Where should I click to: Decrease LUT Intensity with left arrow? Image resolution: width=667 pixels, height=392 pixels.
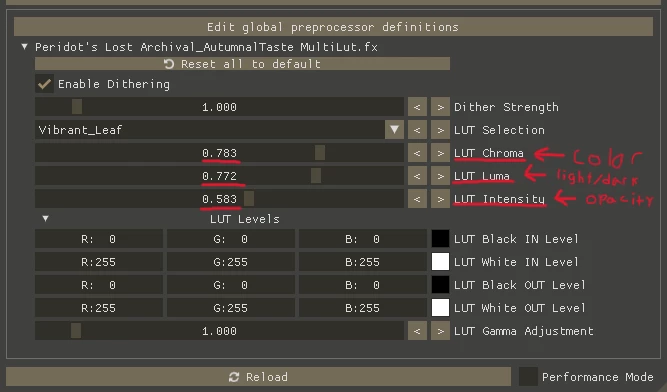click(417, 199)
